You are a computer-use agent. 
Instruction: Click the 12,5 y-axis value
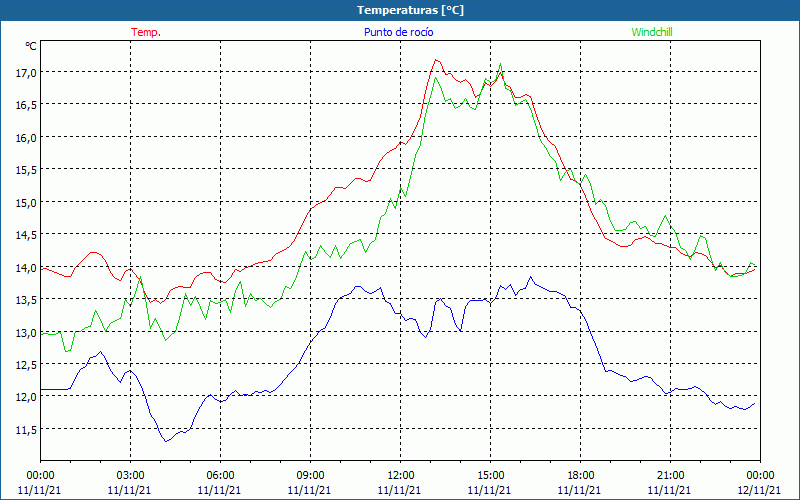coord(26,364)
